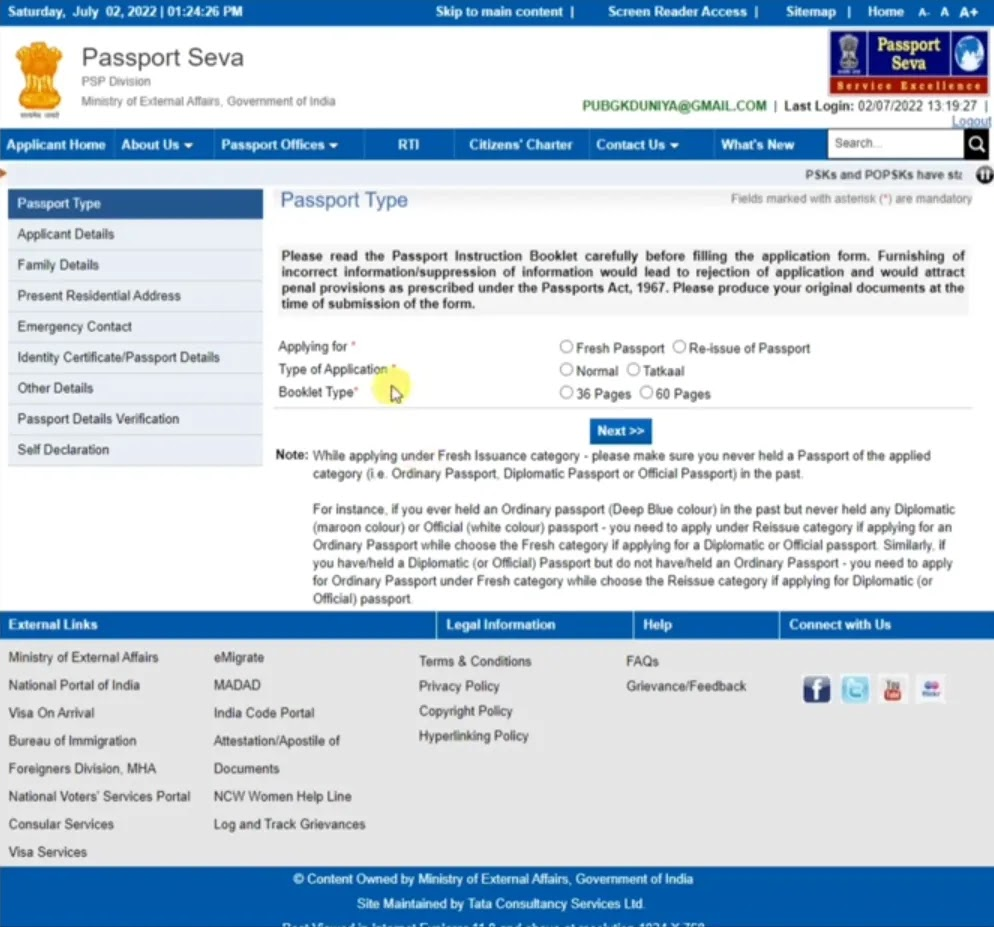Image resolution: width=994 pixels, height=927 pixels.
Task: Click the Twitter bird icon
Action: [854, 689]
